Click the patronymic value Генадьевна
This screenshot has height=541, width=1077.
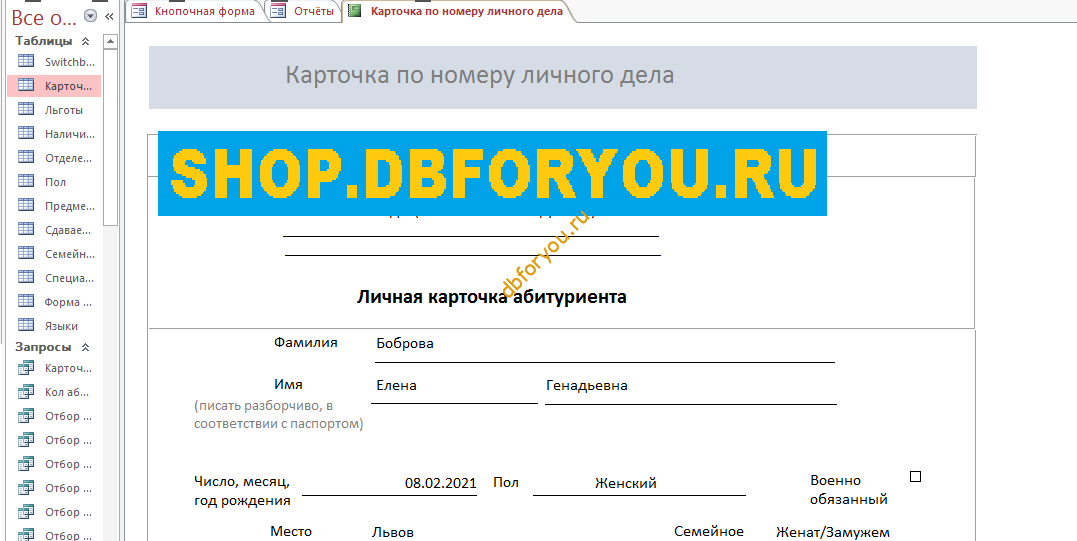click(587, 385)
